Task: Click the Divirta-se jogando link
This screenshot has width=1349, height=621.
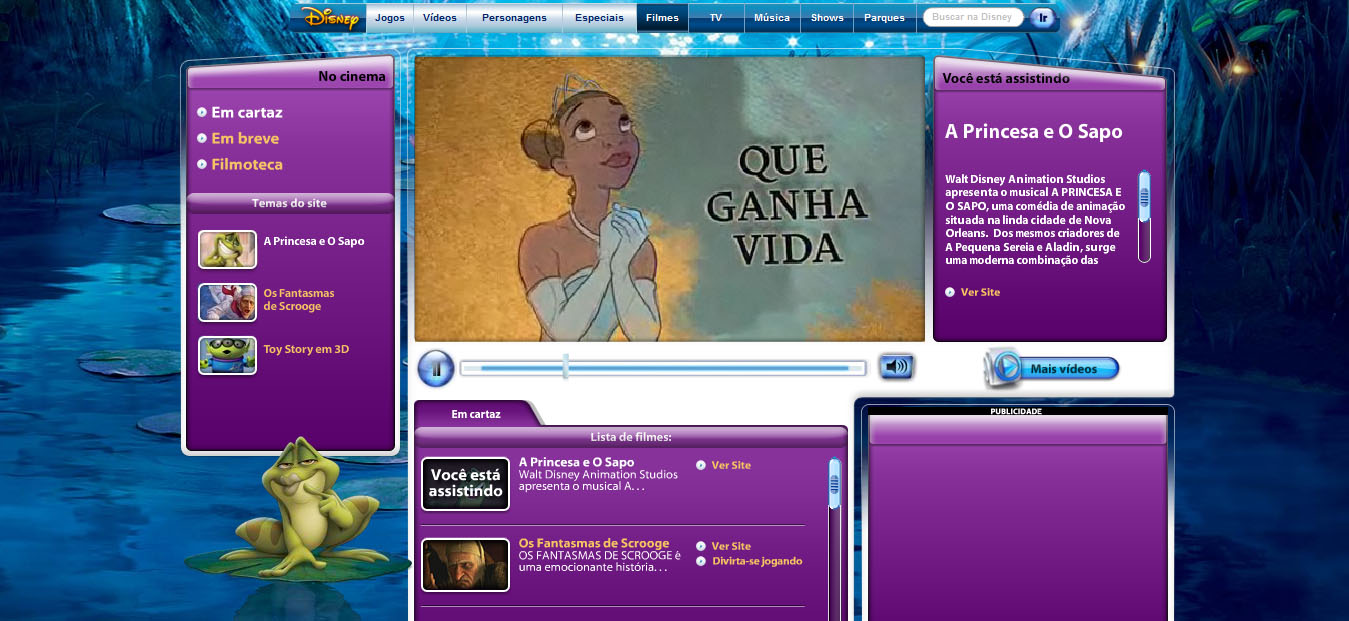Action: (757, 561)
